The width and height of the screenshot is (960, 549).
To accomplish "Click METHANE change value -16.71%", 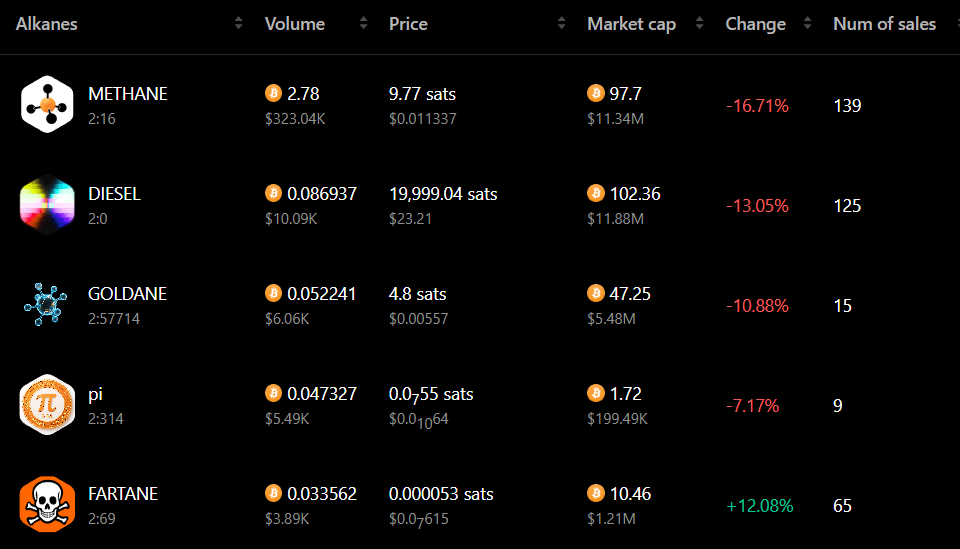I will coord(757,106).
